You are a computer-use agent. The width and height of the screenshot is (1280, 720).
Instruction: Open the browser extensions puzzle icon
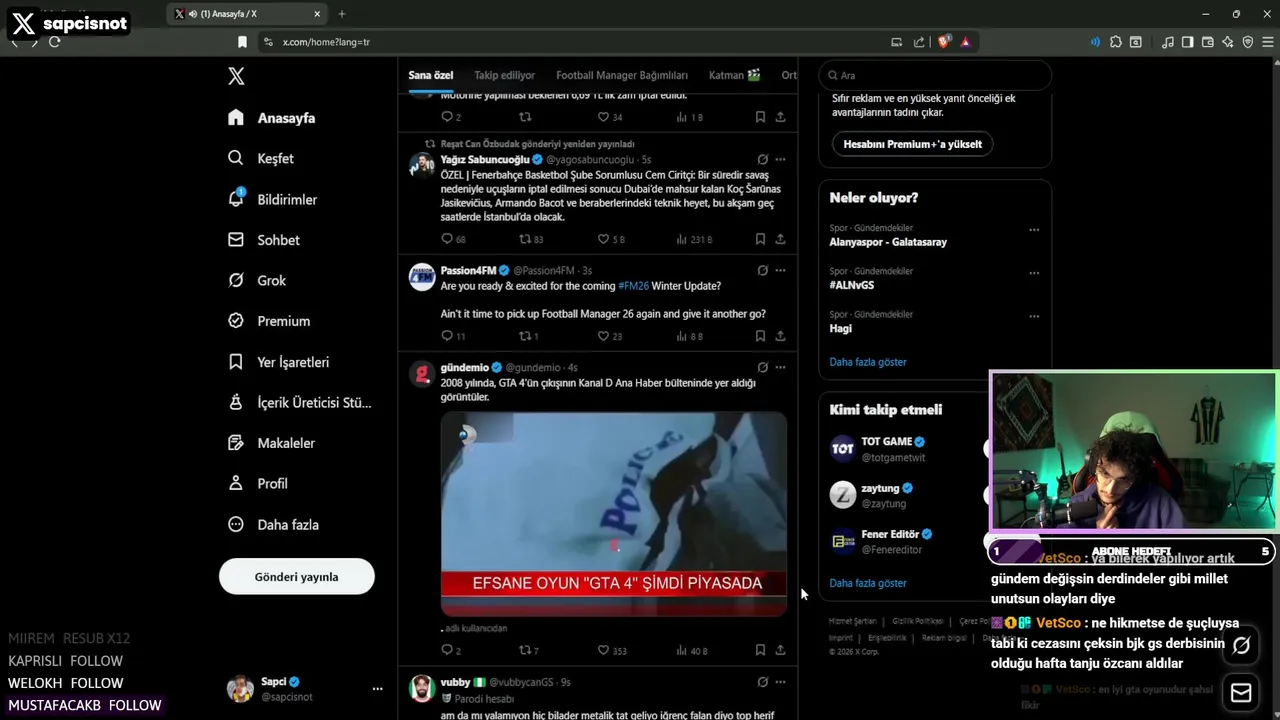coord(1116,42)
